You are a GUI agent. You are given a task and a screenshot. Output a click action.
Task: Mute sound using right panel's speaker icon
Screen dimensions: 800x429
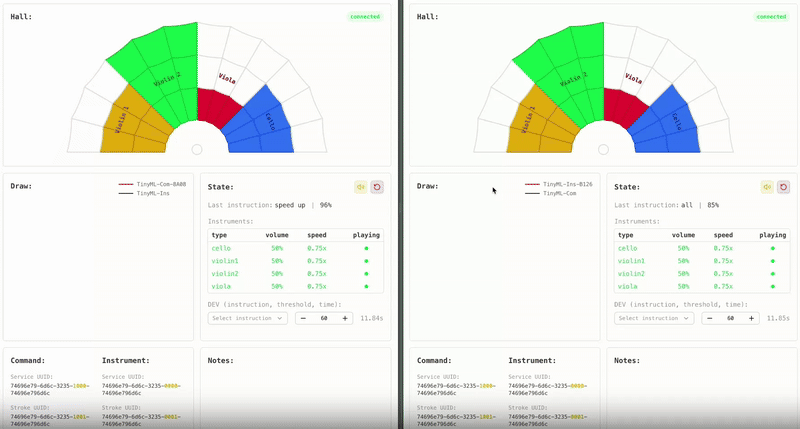coord(767,186)
